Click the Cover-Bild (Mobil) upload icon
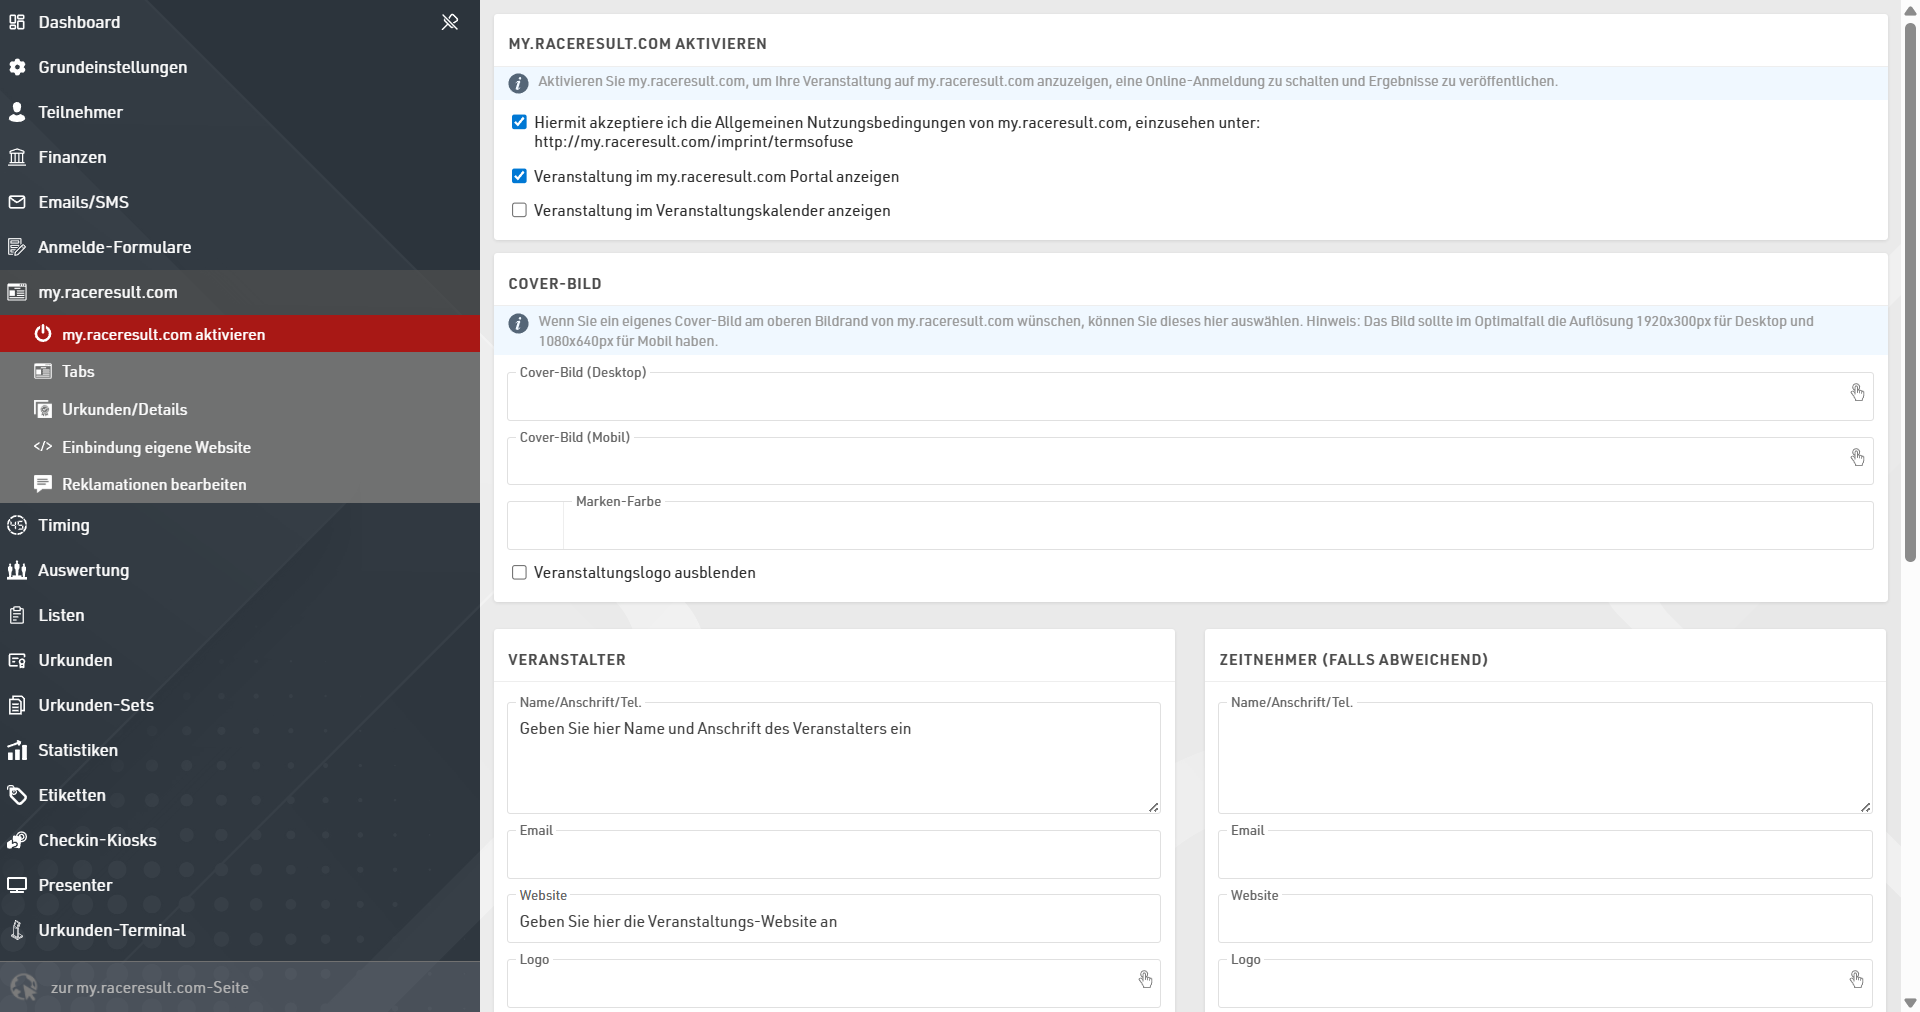 [1856, 458]
